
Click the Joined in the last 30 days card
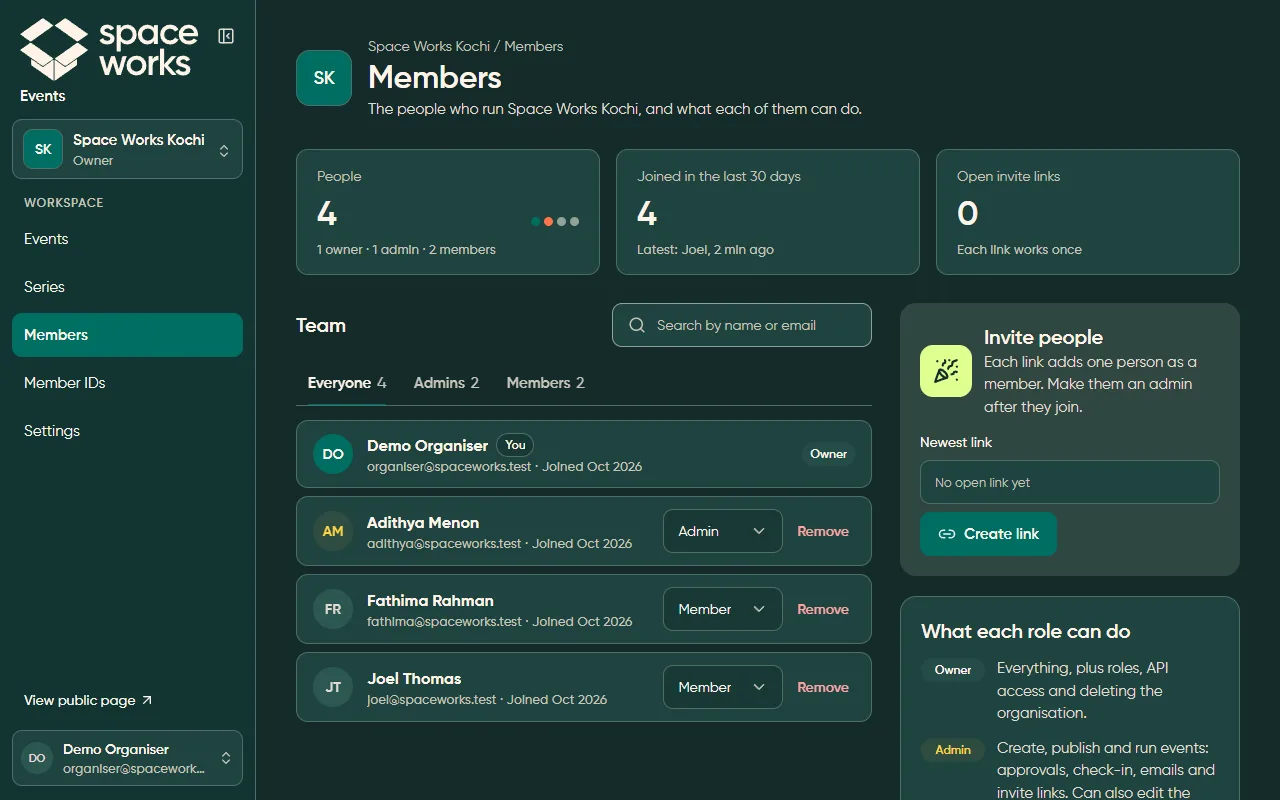tap(768, 212)
